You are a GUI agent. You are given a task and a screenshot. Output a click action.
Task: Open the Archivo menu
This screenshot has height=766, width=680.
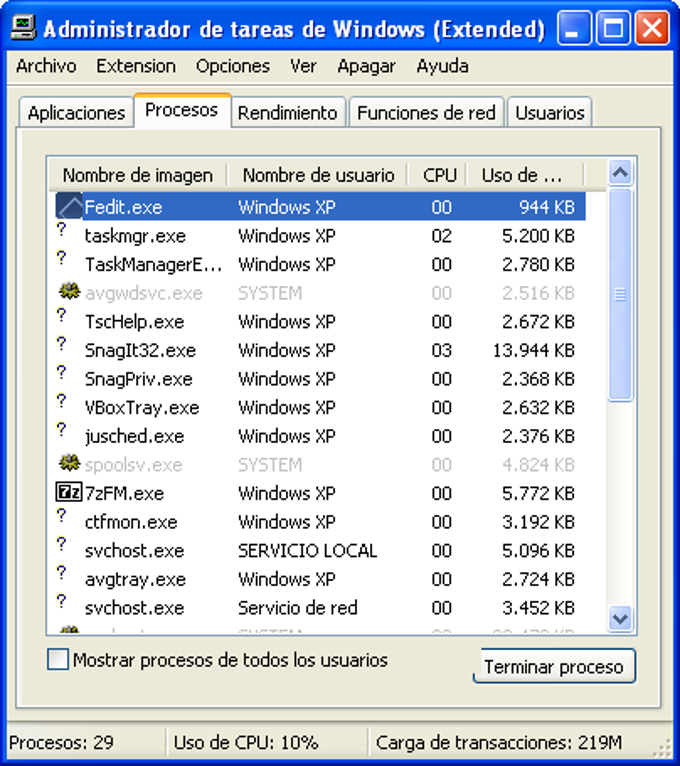coord(46,65)
